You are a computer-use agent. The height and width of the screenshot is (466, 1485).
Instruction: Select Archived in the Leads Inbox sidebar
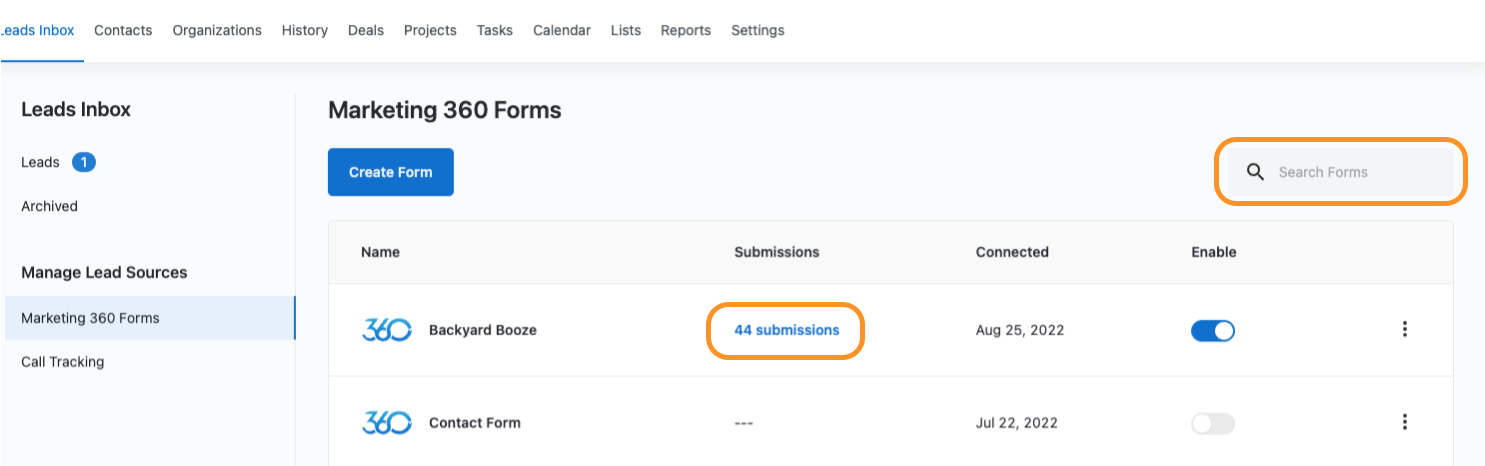point(49,206)
